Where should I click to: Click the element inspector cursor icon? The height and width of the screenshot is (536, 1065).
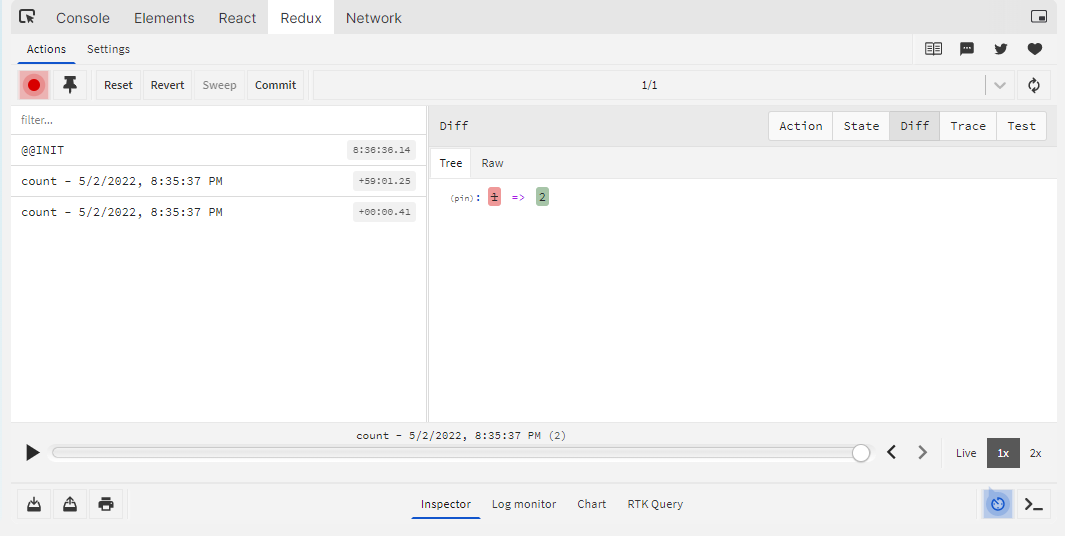(27, 17)
